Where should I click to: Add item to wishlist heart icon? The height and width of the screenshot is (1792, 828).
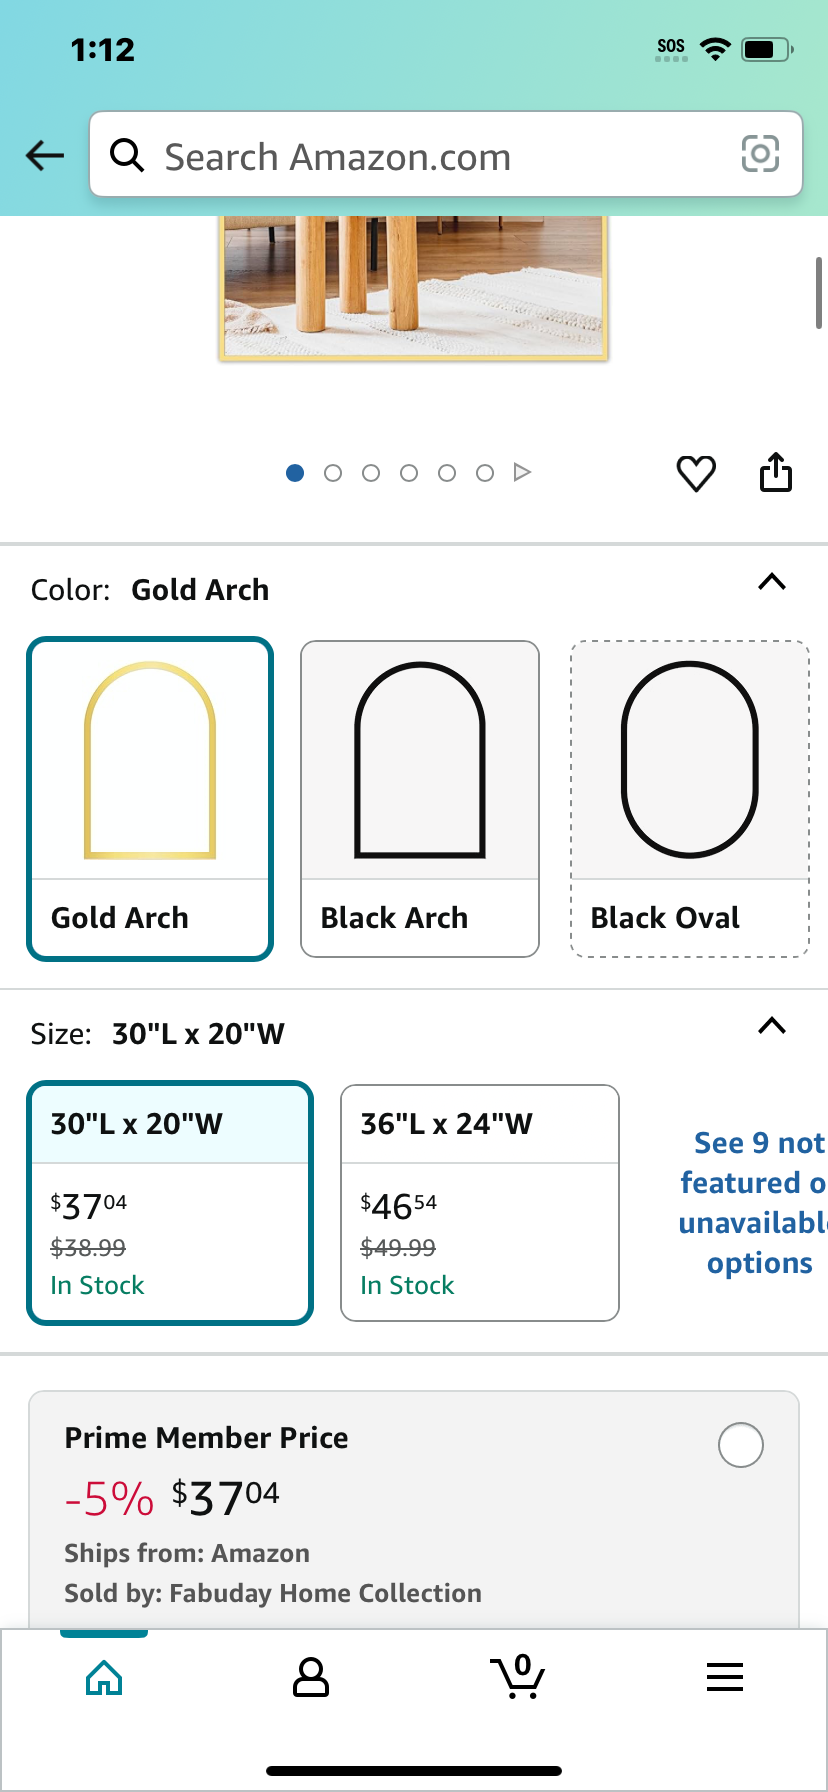pyautogui.click(x=696, y=473)
